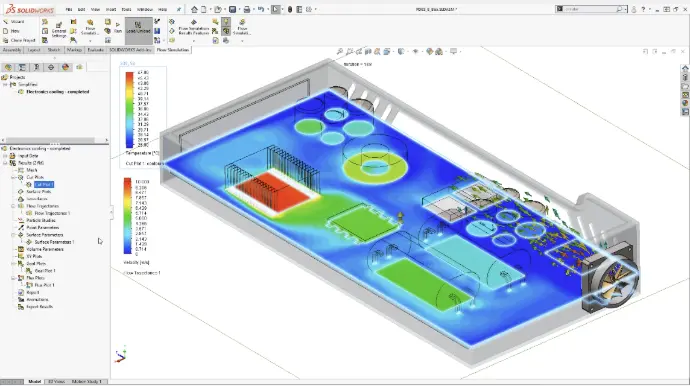Image resolution: width=690 pixels, height=386 pixels.
Task: Open the Tools menu
Action: click(x=126, y=9)
